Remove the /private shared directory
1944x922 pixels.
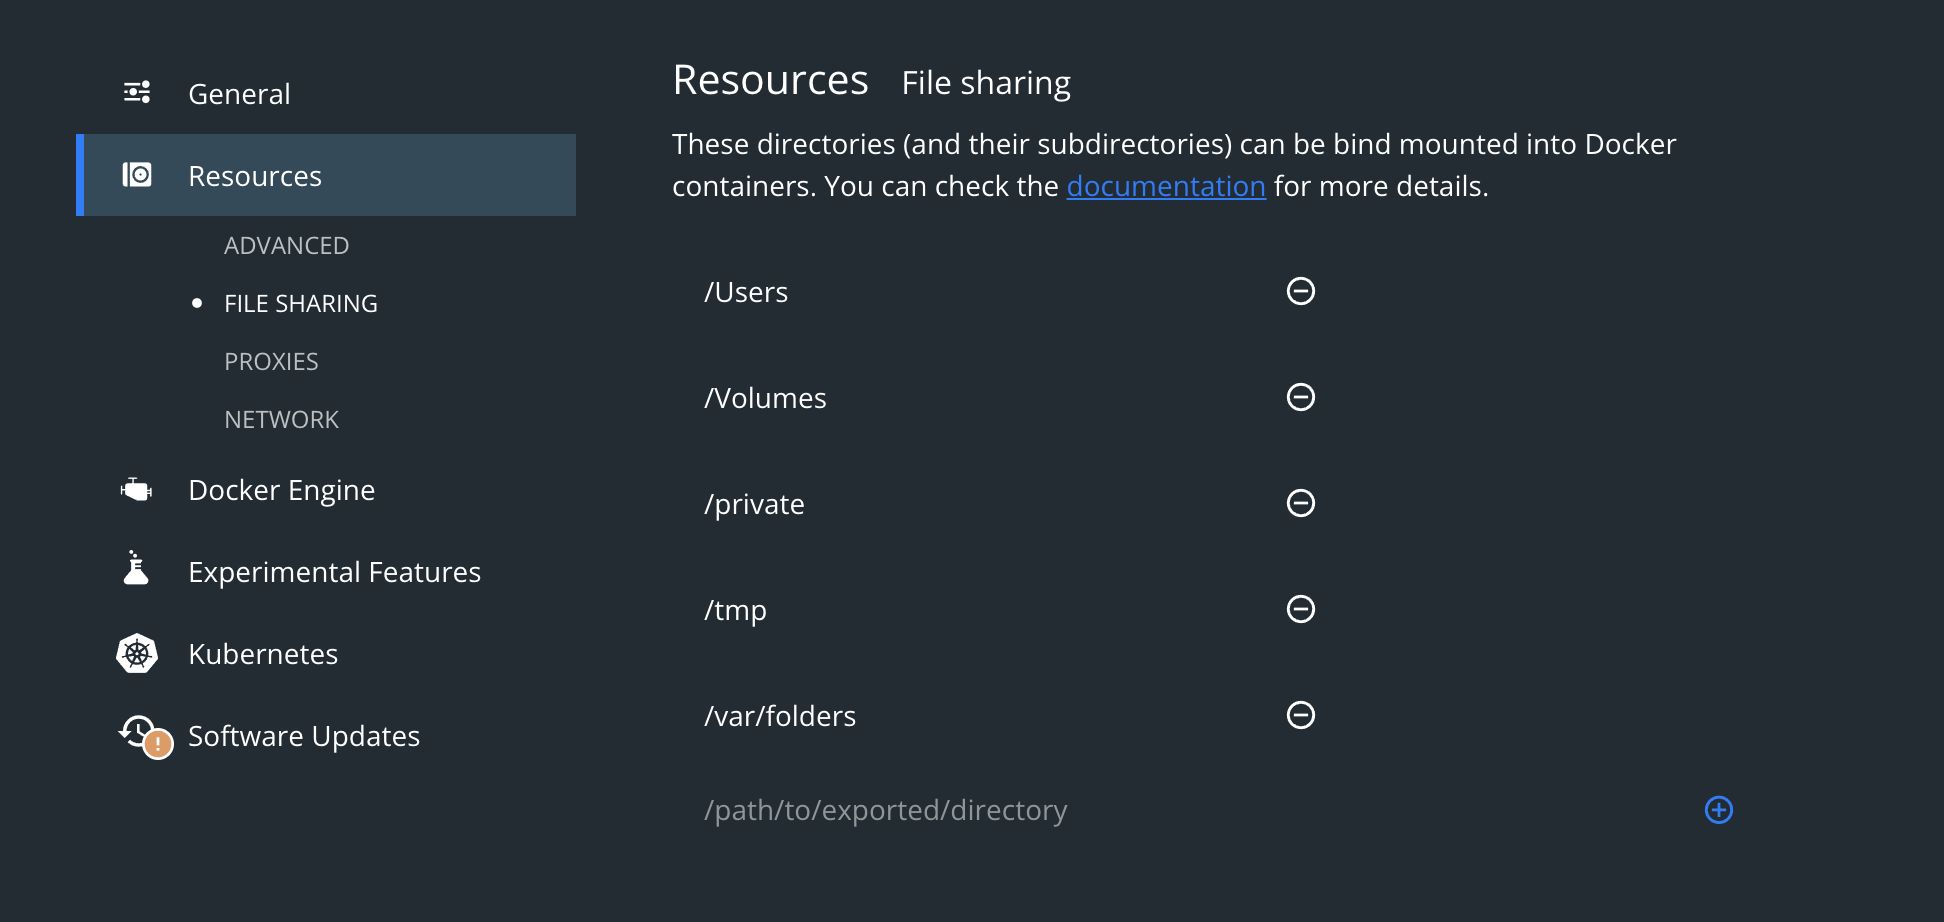(x=1300, y=503)
